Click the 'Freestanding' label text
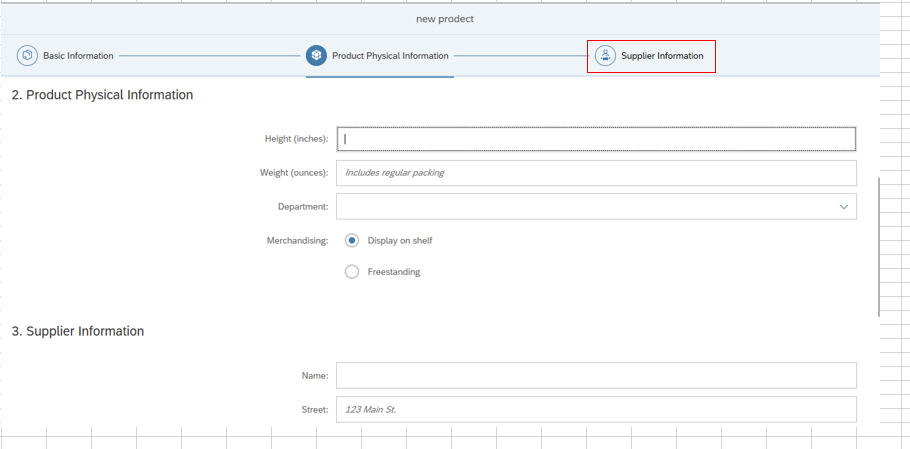Screen dimensions: 910x449 click(393, 271)
